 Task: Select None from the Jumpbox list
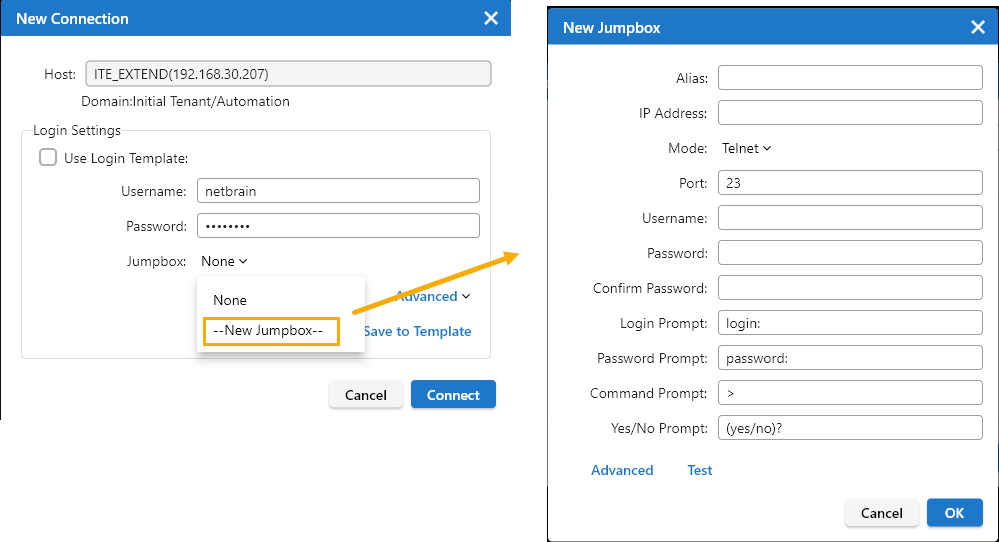(x=230, y=300)
